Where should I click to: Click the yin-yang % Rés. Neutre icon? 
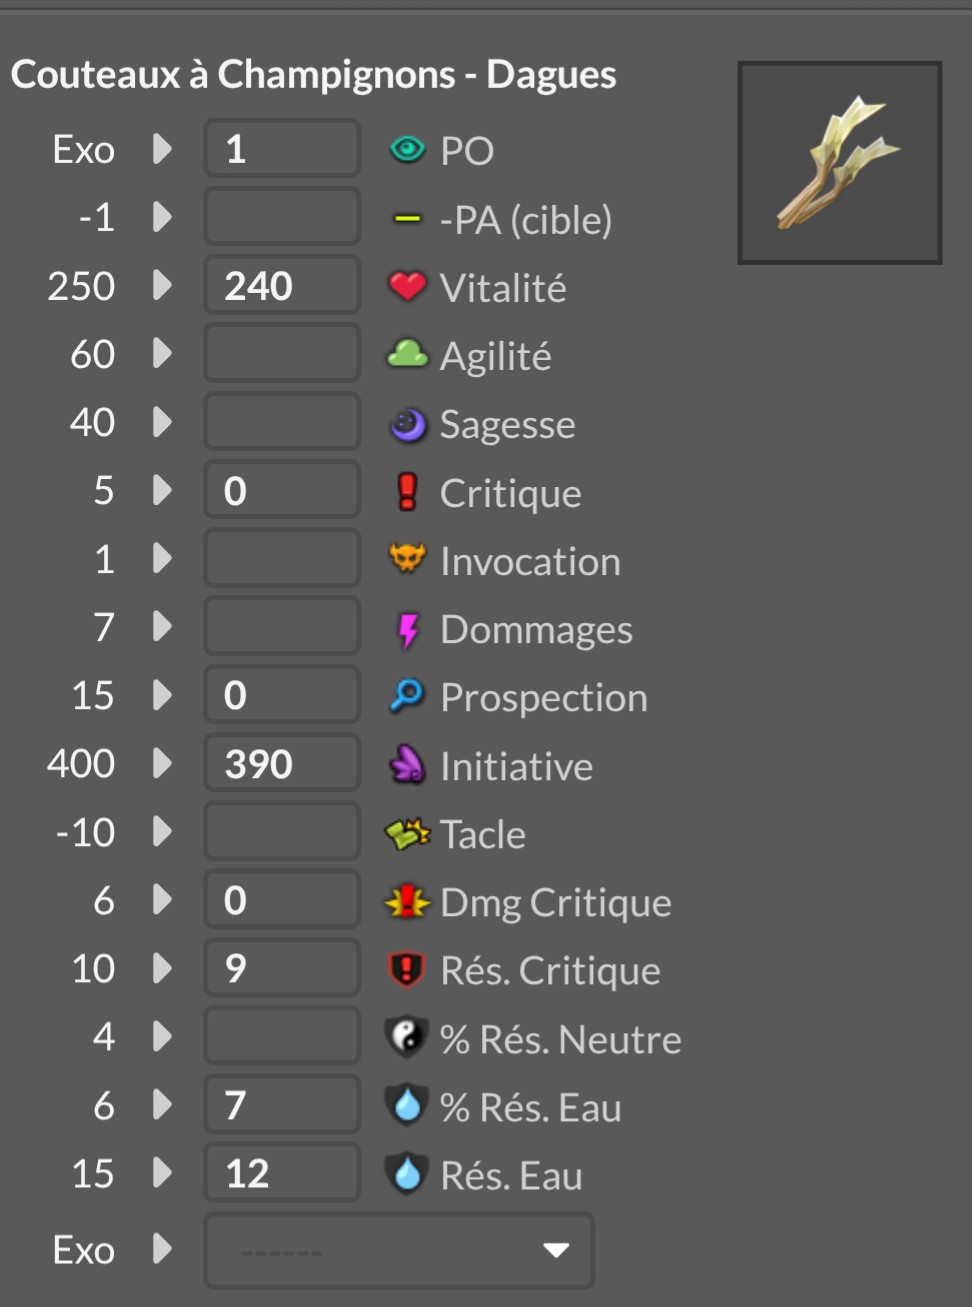coord(407,1037)
